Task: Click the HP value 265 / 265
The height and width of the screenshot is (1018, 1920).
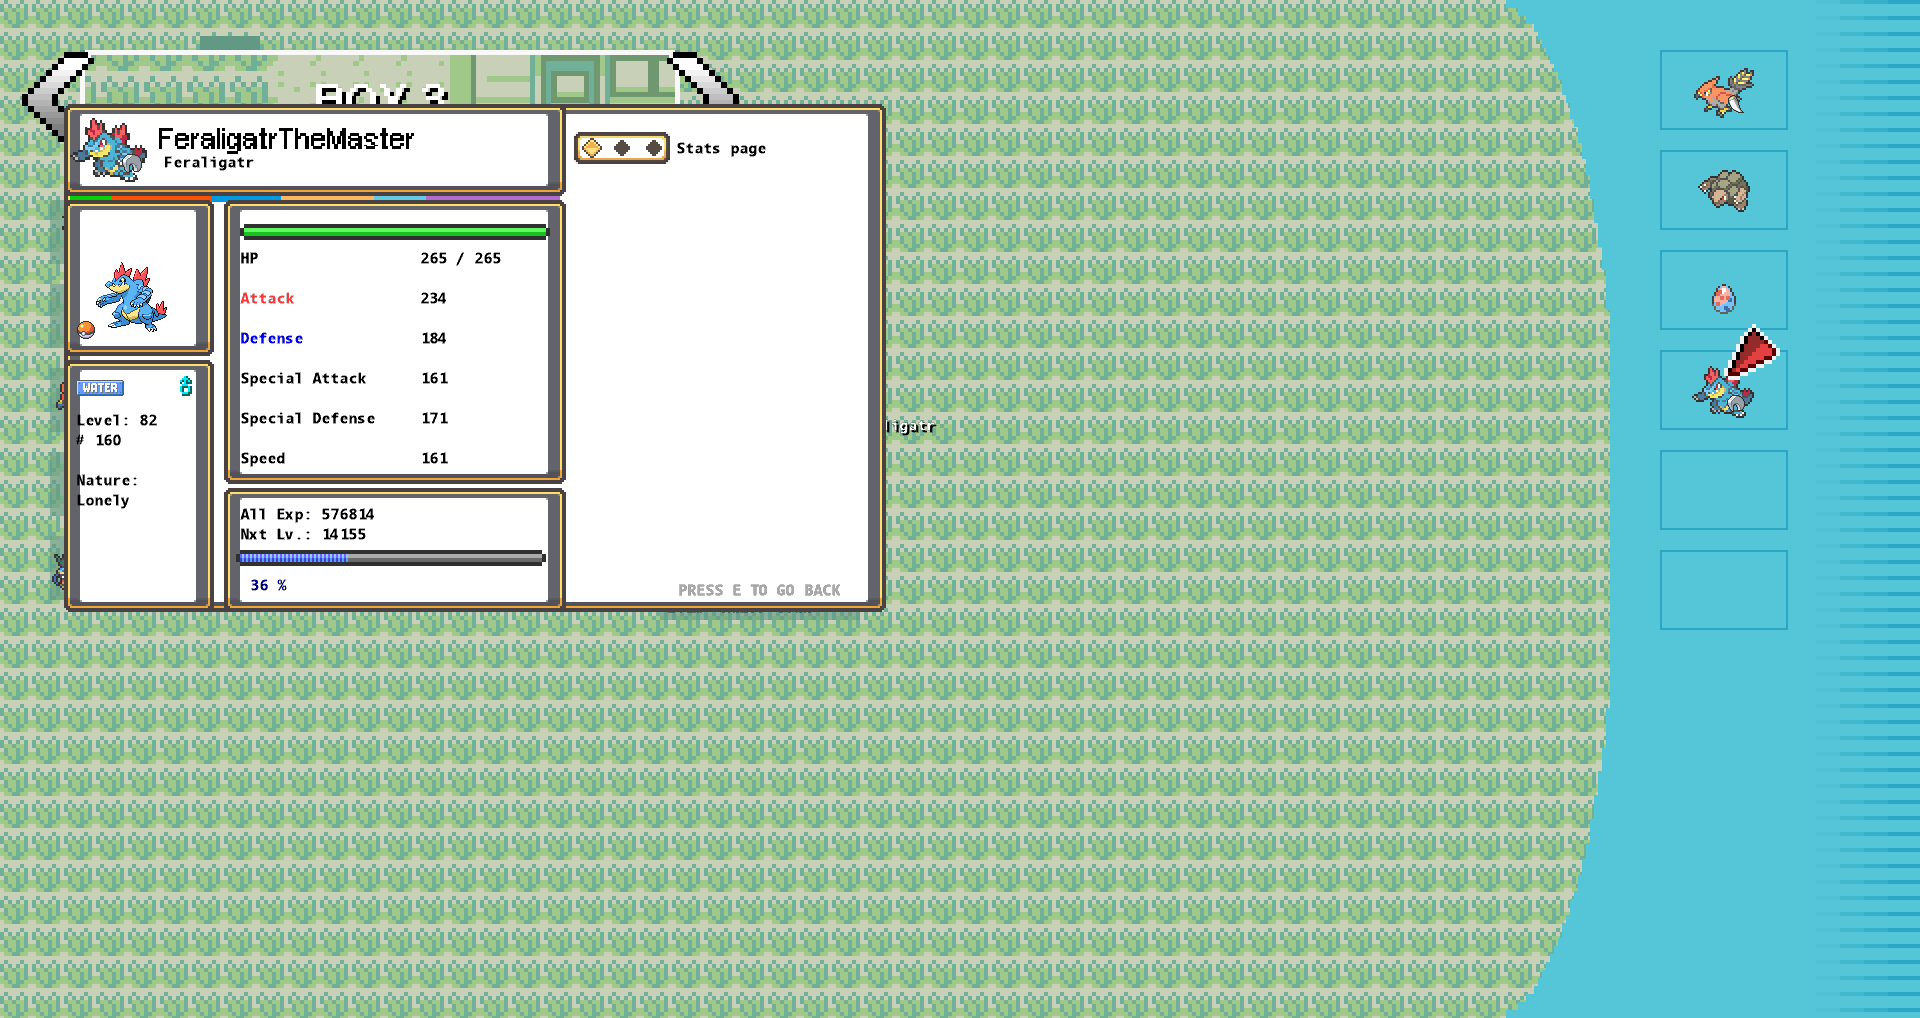Action: tap(461, 258)
